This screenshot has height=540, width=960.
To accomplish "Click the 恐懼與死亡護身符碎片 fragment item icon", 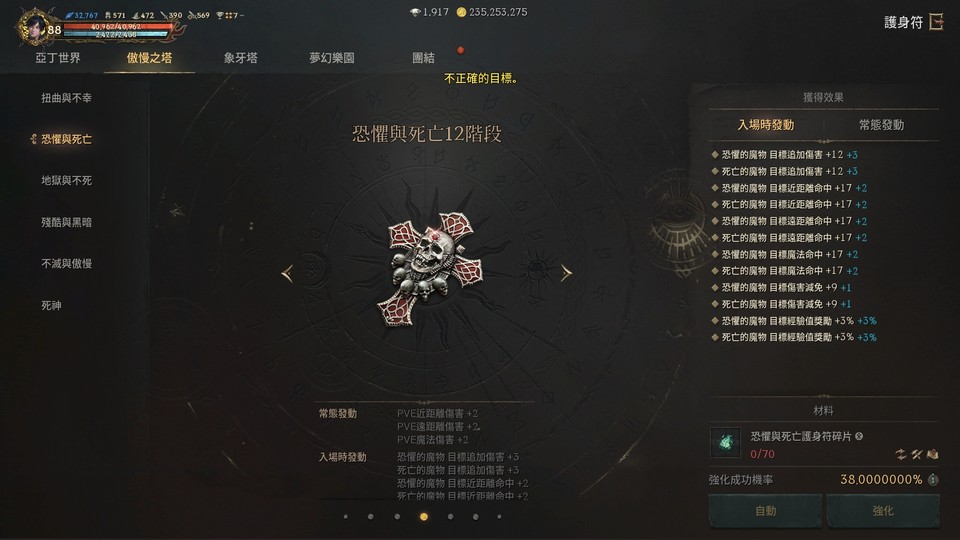I will tap(726, 442).
